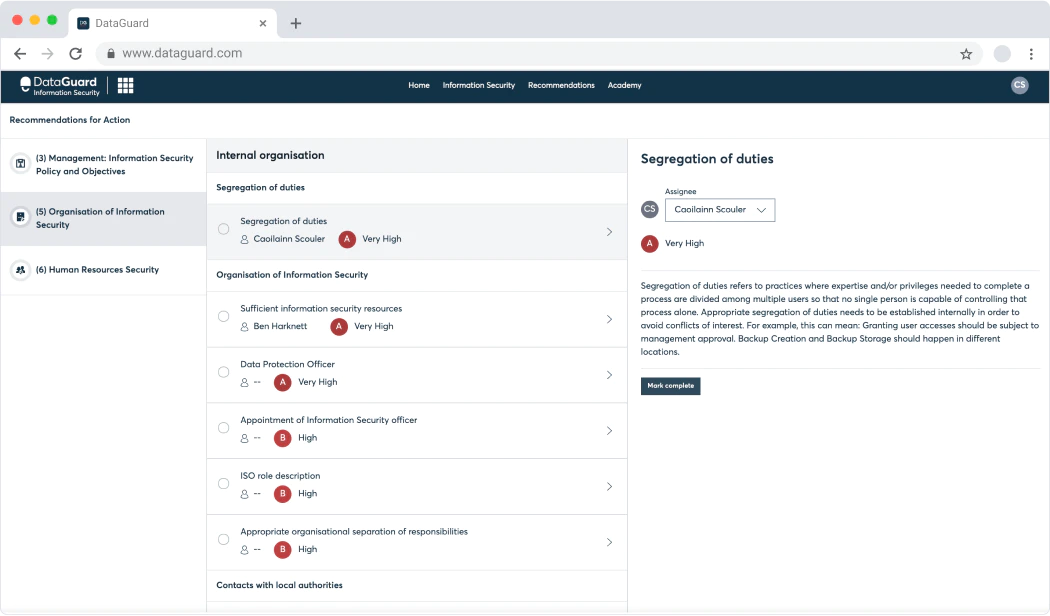Image resolution: width=1050 pixels, height=616 pixels.
Task: Click the B badge on Appointment of Information Security officer
Action: point(283,438)
